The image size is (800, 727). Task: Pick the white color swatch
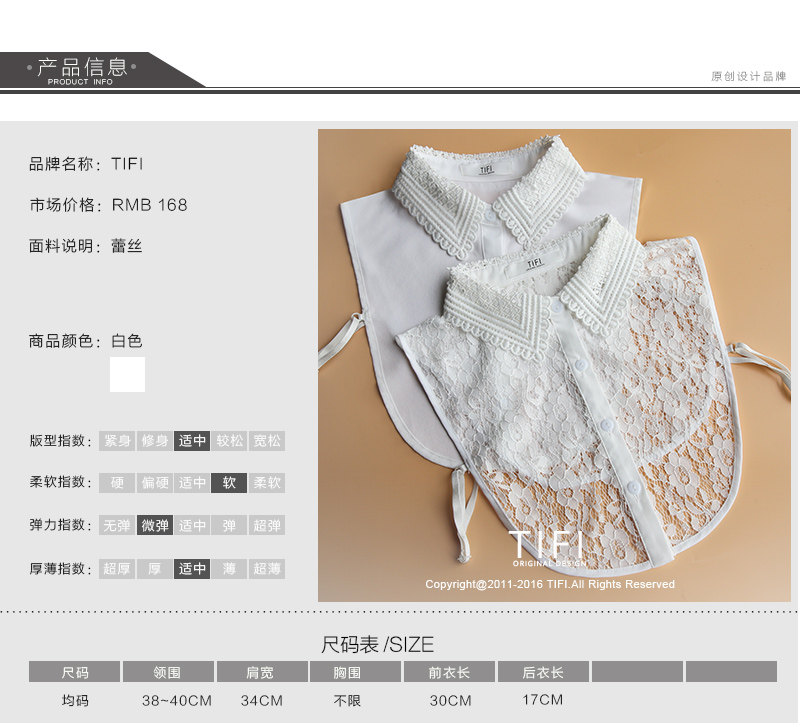(128, 374)
